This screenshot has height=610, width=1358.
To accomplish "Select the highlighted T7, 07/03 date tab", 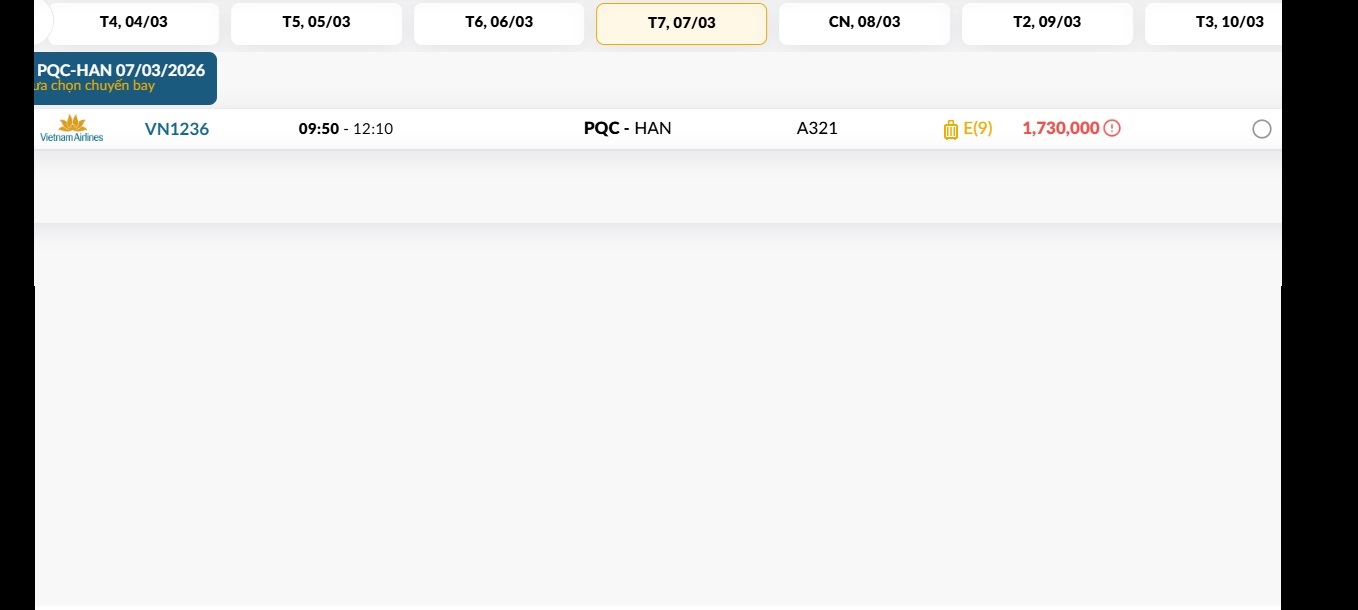I will click(x=681, y=23).
